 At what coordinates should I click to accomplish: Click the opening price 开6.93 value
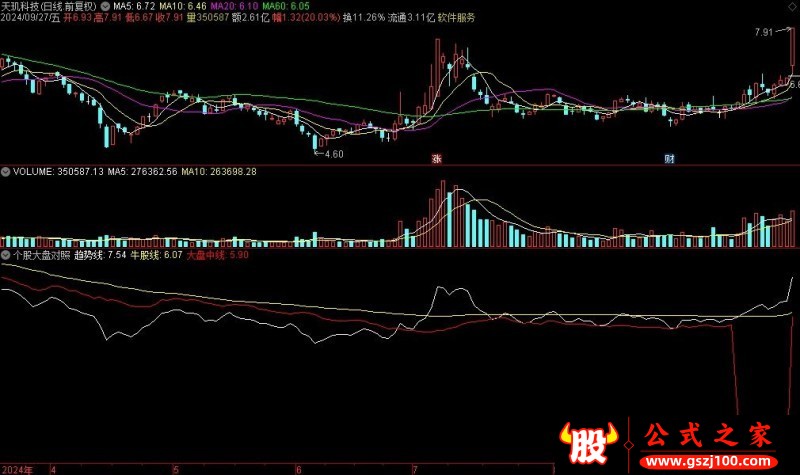click(78, 18)
